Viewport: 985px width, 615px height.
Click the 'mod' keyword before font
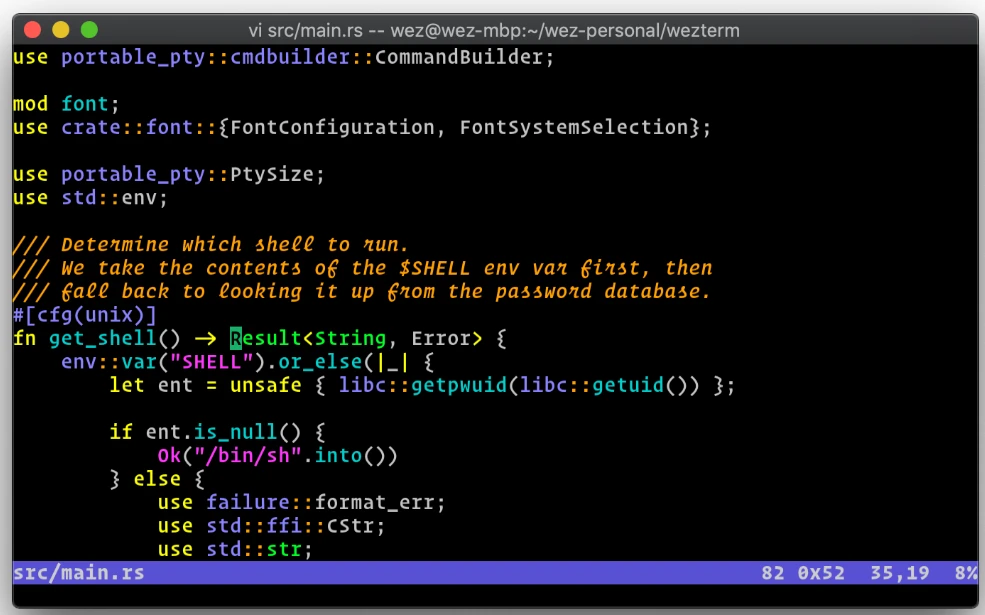coord(30,104)
